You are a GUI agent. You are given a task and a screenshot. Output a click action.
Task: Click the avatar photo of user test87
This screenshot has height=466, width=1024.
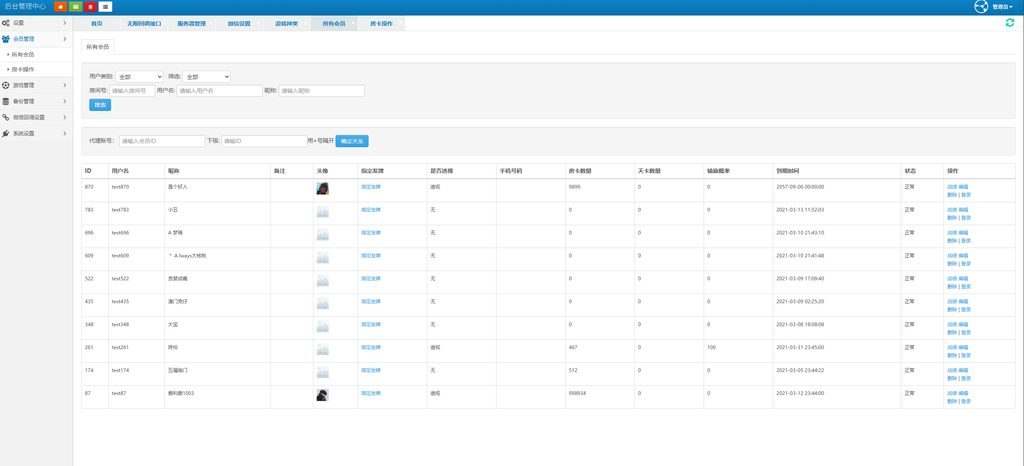[x=323, y=395]
